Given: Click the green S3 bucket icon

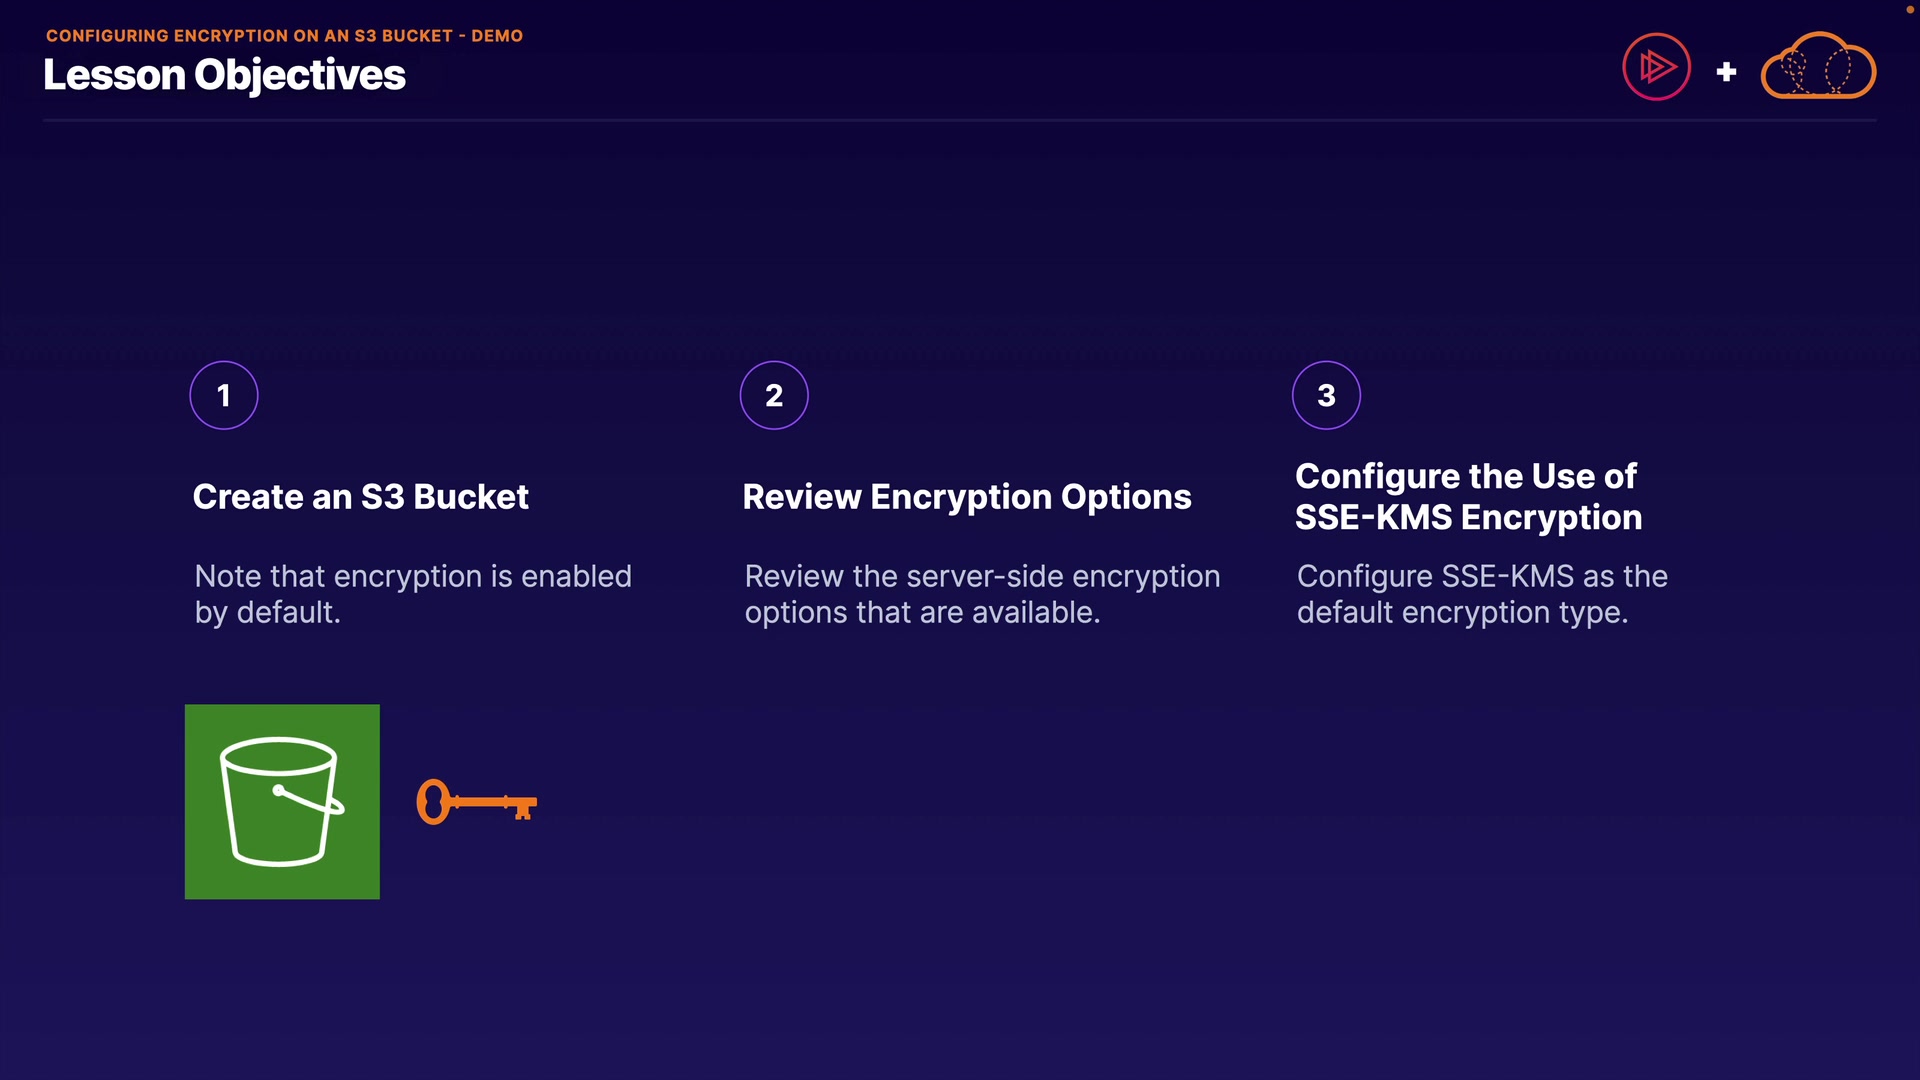Looking at the screenshot, I should tap(282, 801).
